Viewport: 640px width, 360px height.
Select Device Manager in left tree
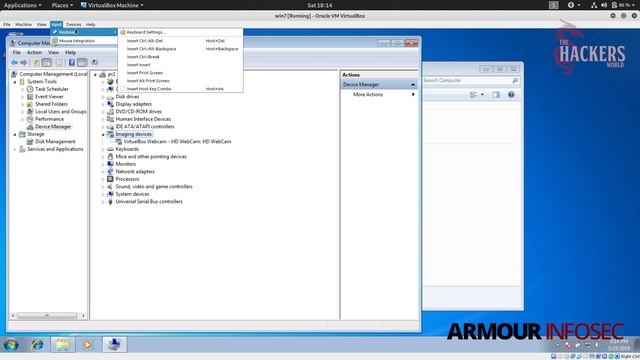pyautogui.click(x=53, y=127)
